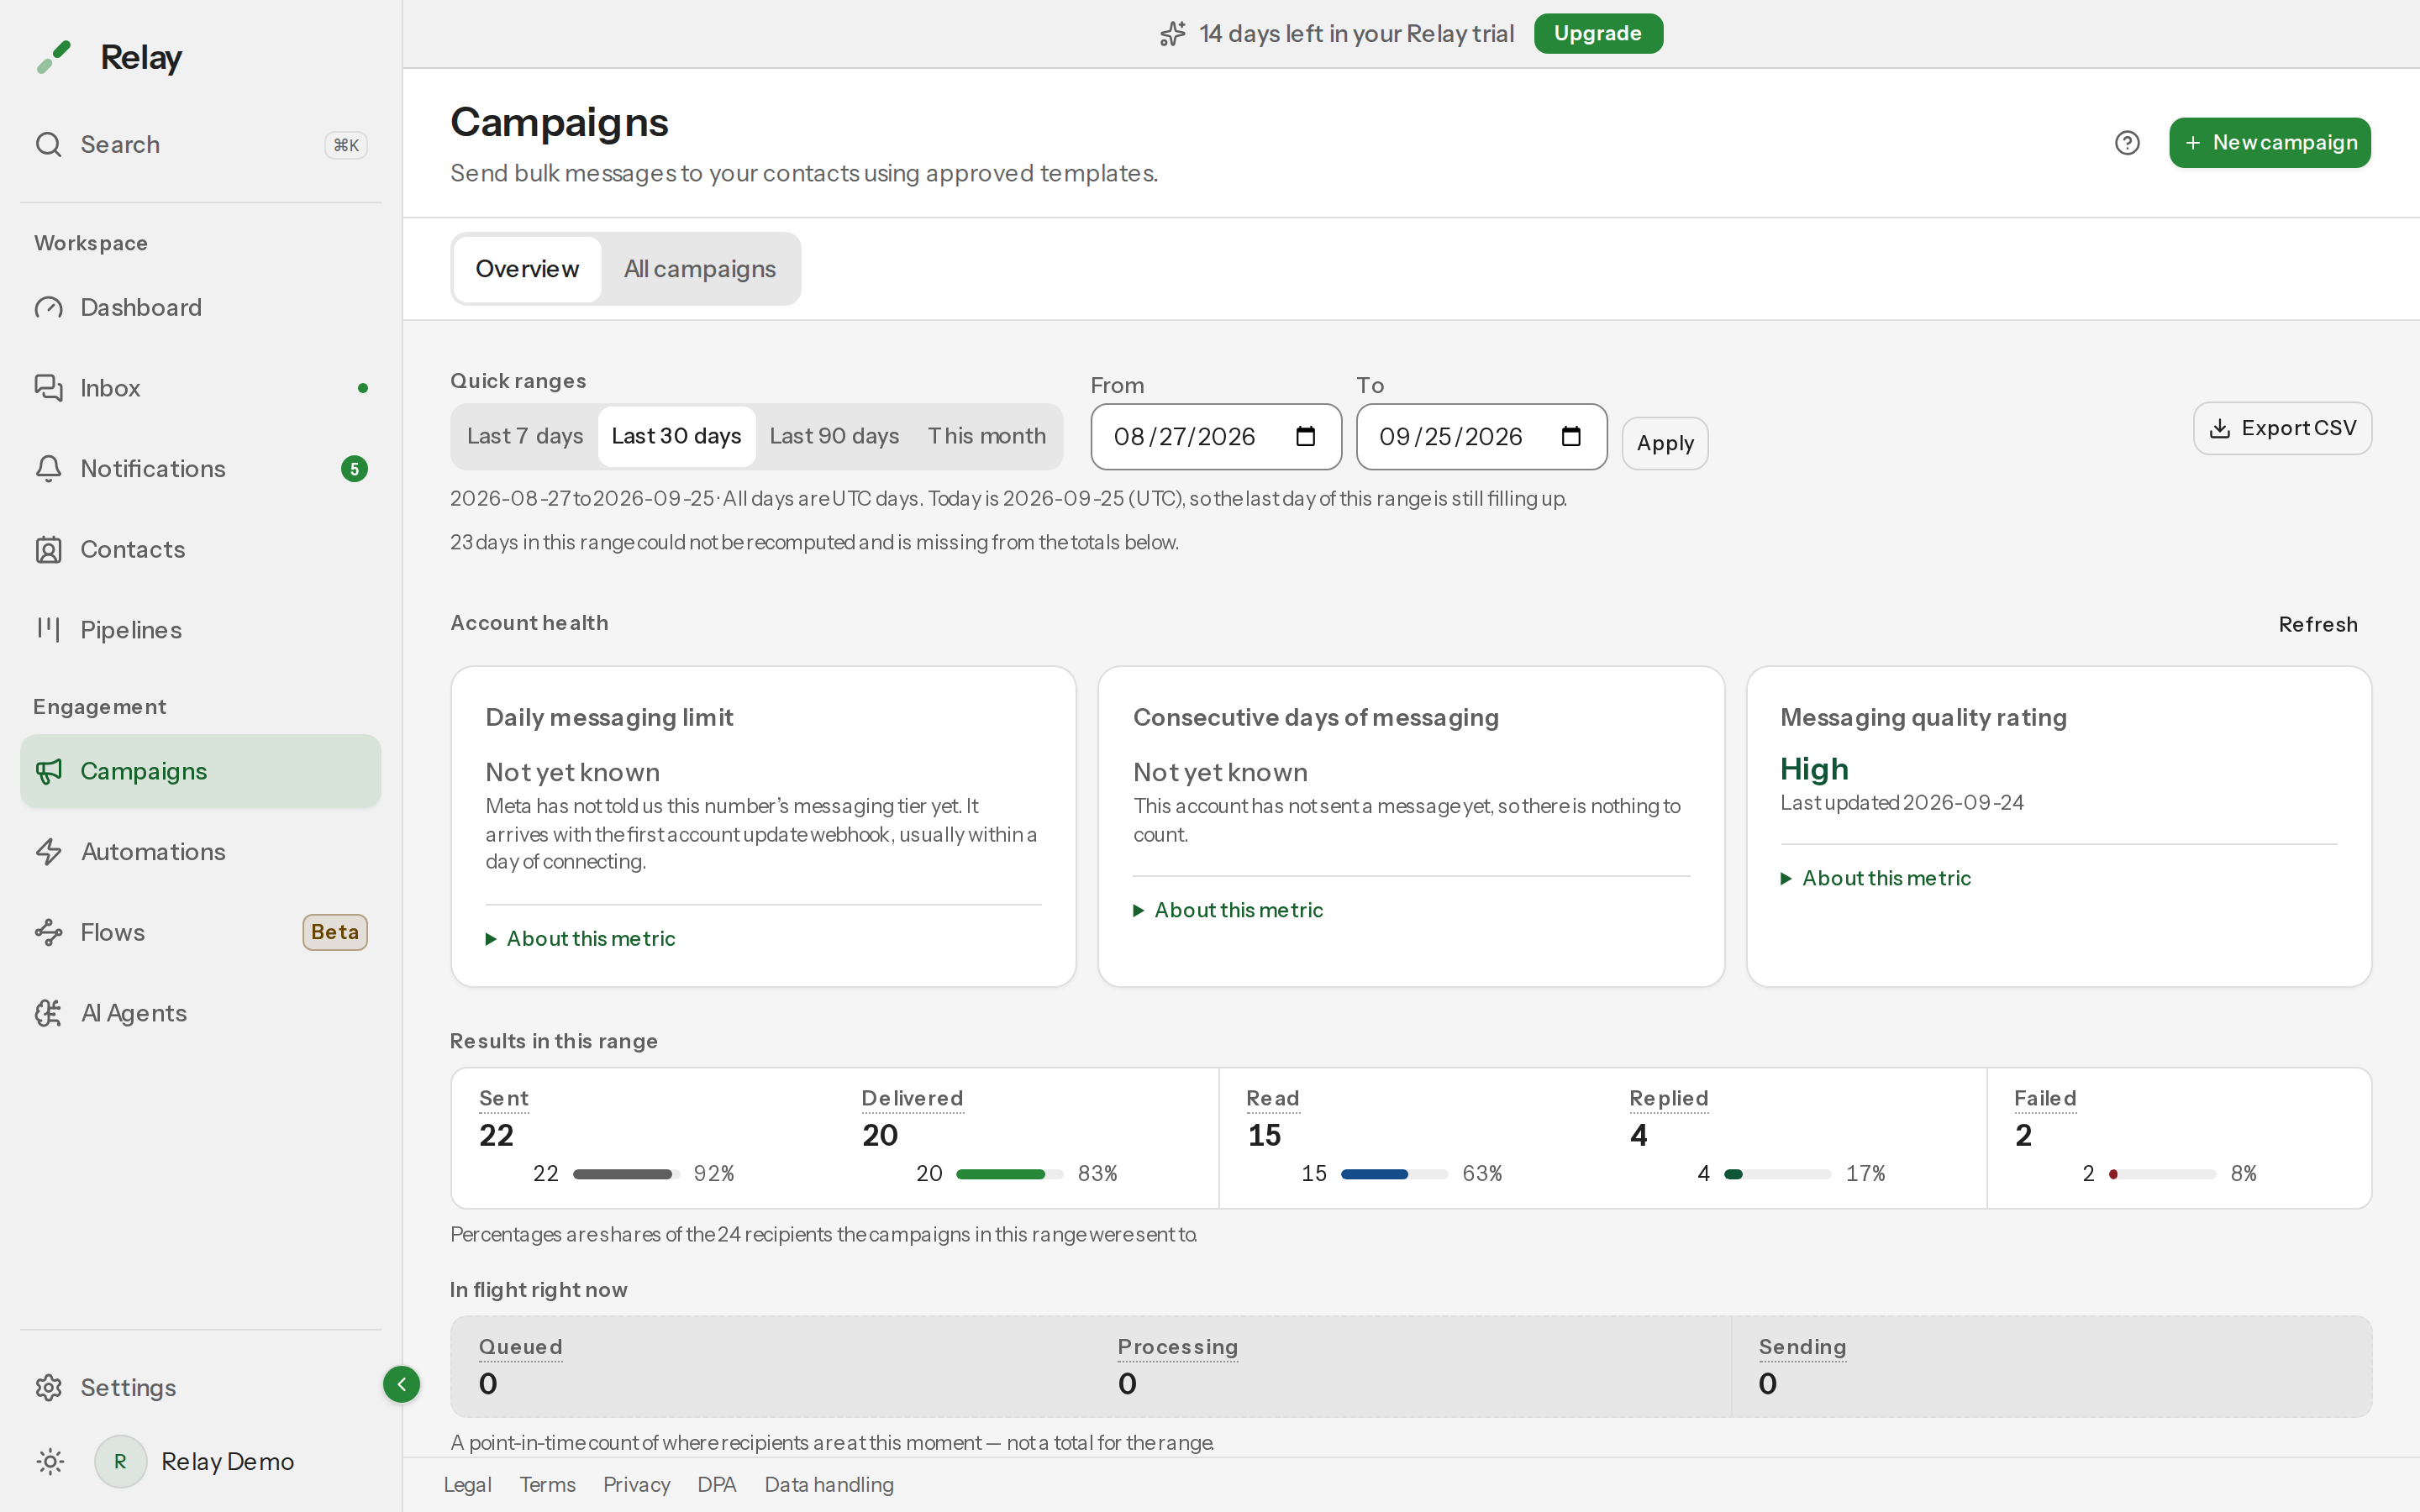The width and height of the screenshot is (2420, 1512).
Task: Click the AI Agents brain icon
Action: [49, 1013]
